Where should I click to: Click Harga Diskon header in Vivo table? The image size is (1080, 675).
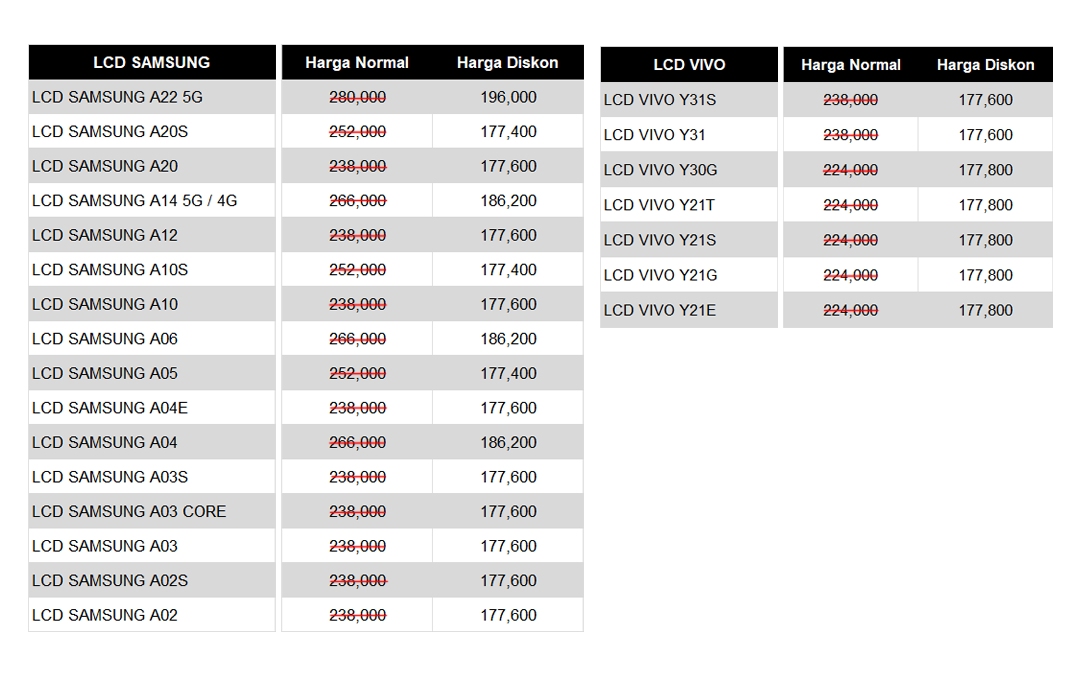pyautogui.click(x=985, y=65)
